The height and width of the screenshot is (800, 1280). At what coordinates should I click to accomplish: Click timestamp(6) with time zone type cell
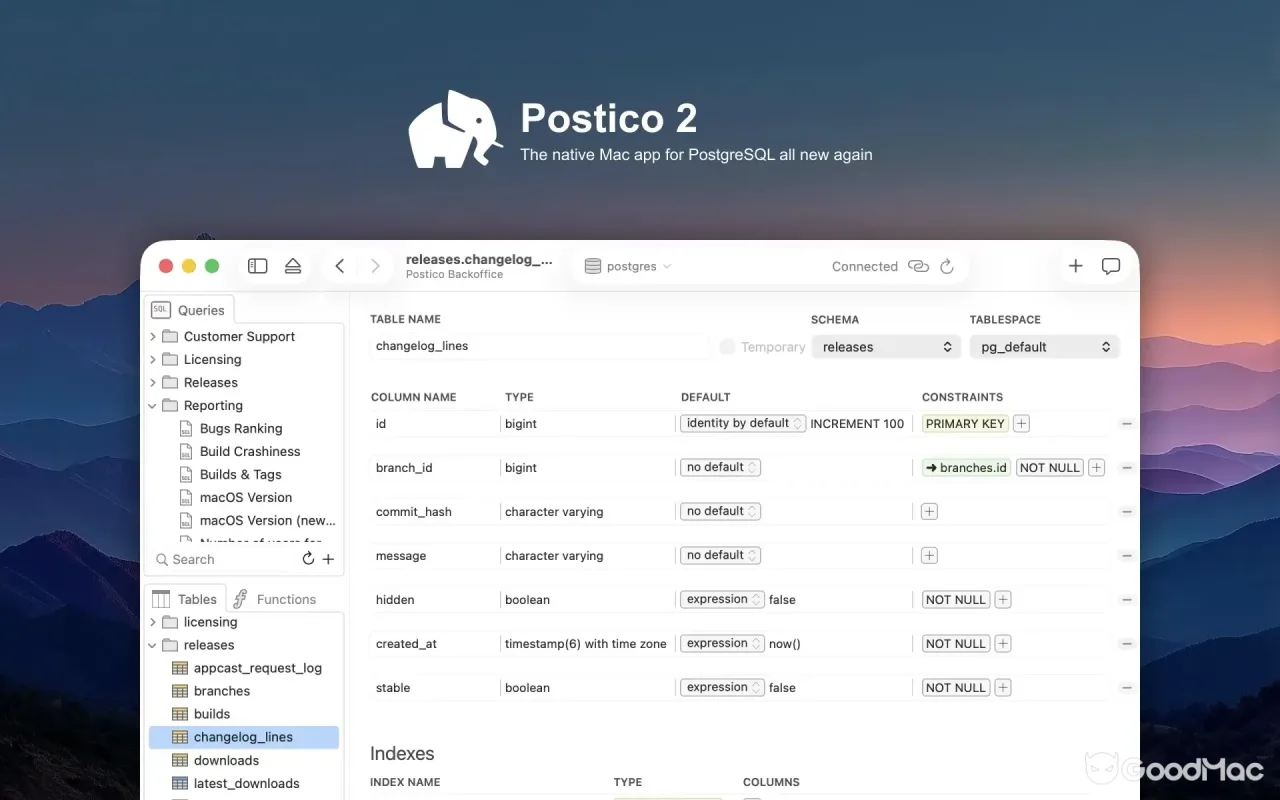pos(586,644)
